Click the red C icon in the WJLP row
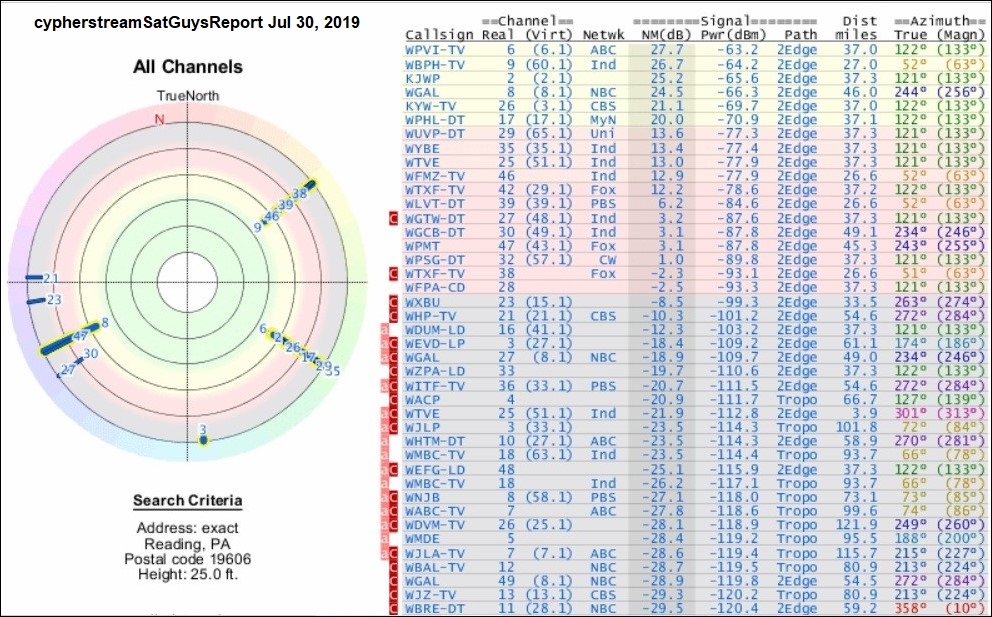The width and height of the screenshot is (992, 617). pos(393,428)
